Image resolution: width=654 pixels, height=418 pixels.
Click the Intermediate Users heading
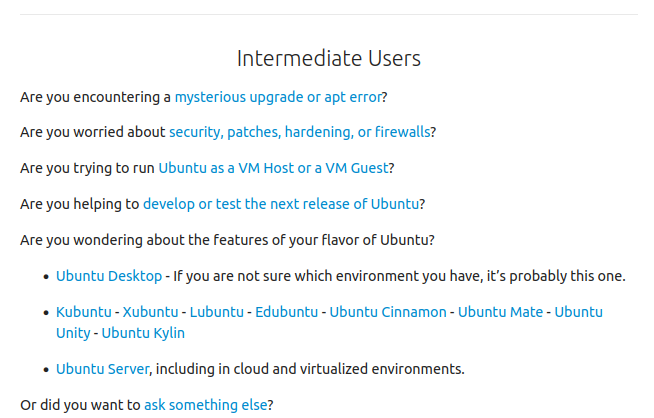(x=328, y=58)
